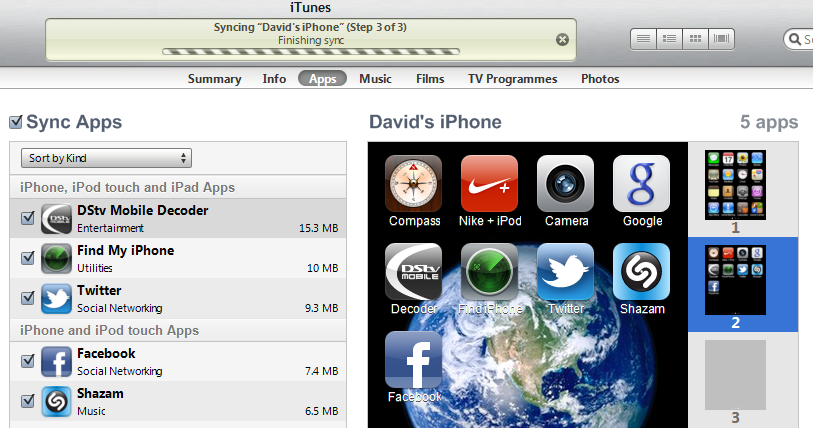Switch to Cover Flow view

[721, 39]
